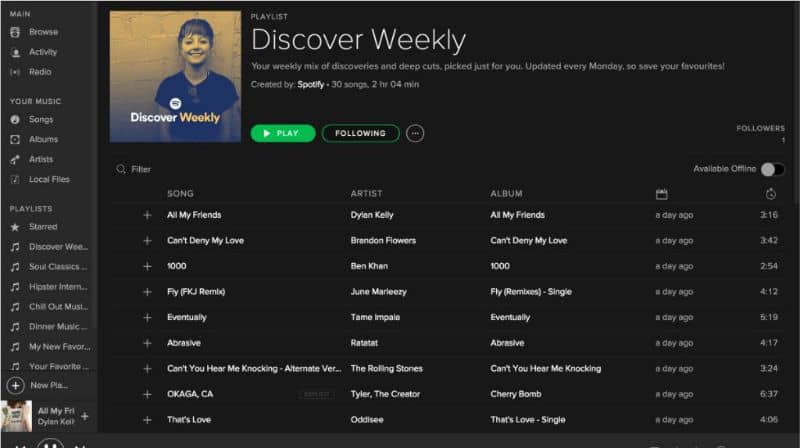Add Can't Deny My Love using plus icon
800x448 pixels.
pos(147,241)
